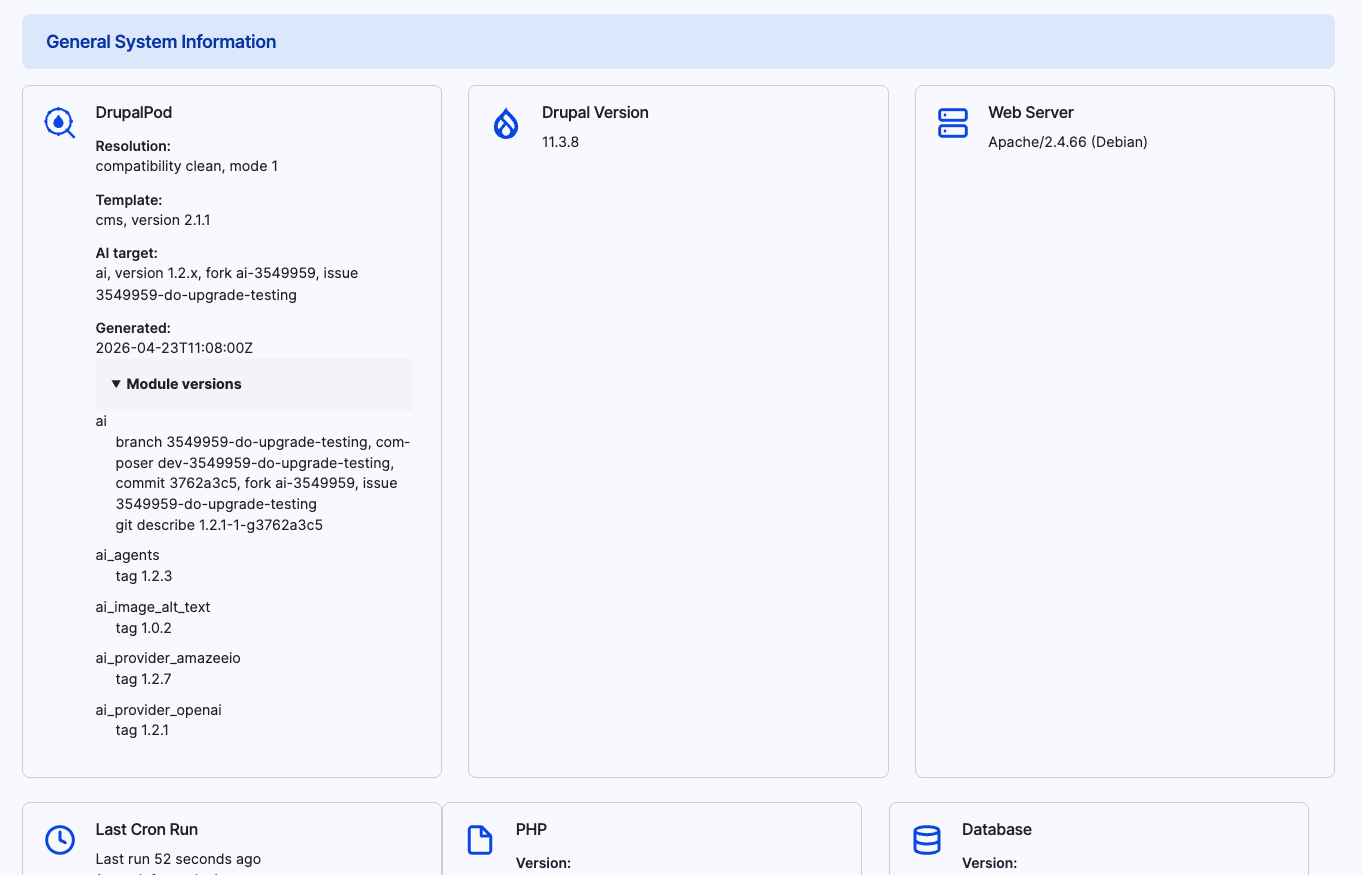Click the DrupalPod card title
The width and height of the screenshot is (1363, 875).
click(x=134, y=113)
